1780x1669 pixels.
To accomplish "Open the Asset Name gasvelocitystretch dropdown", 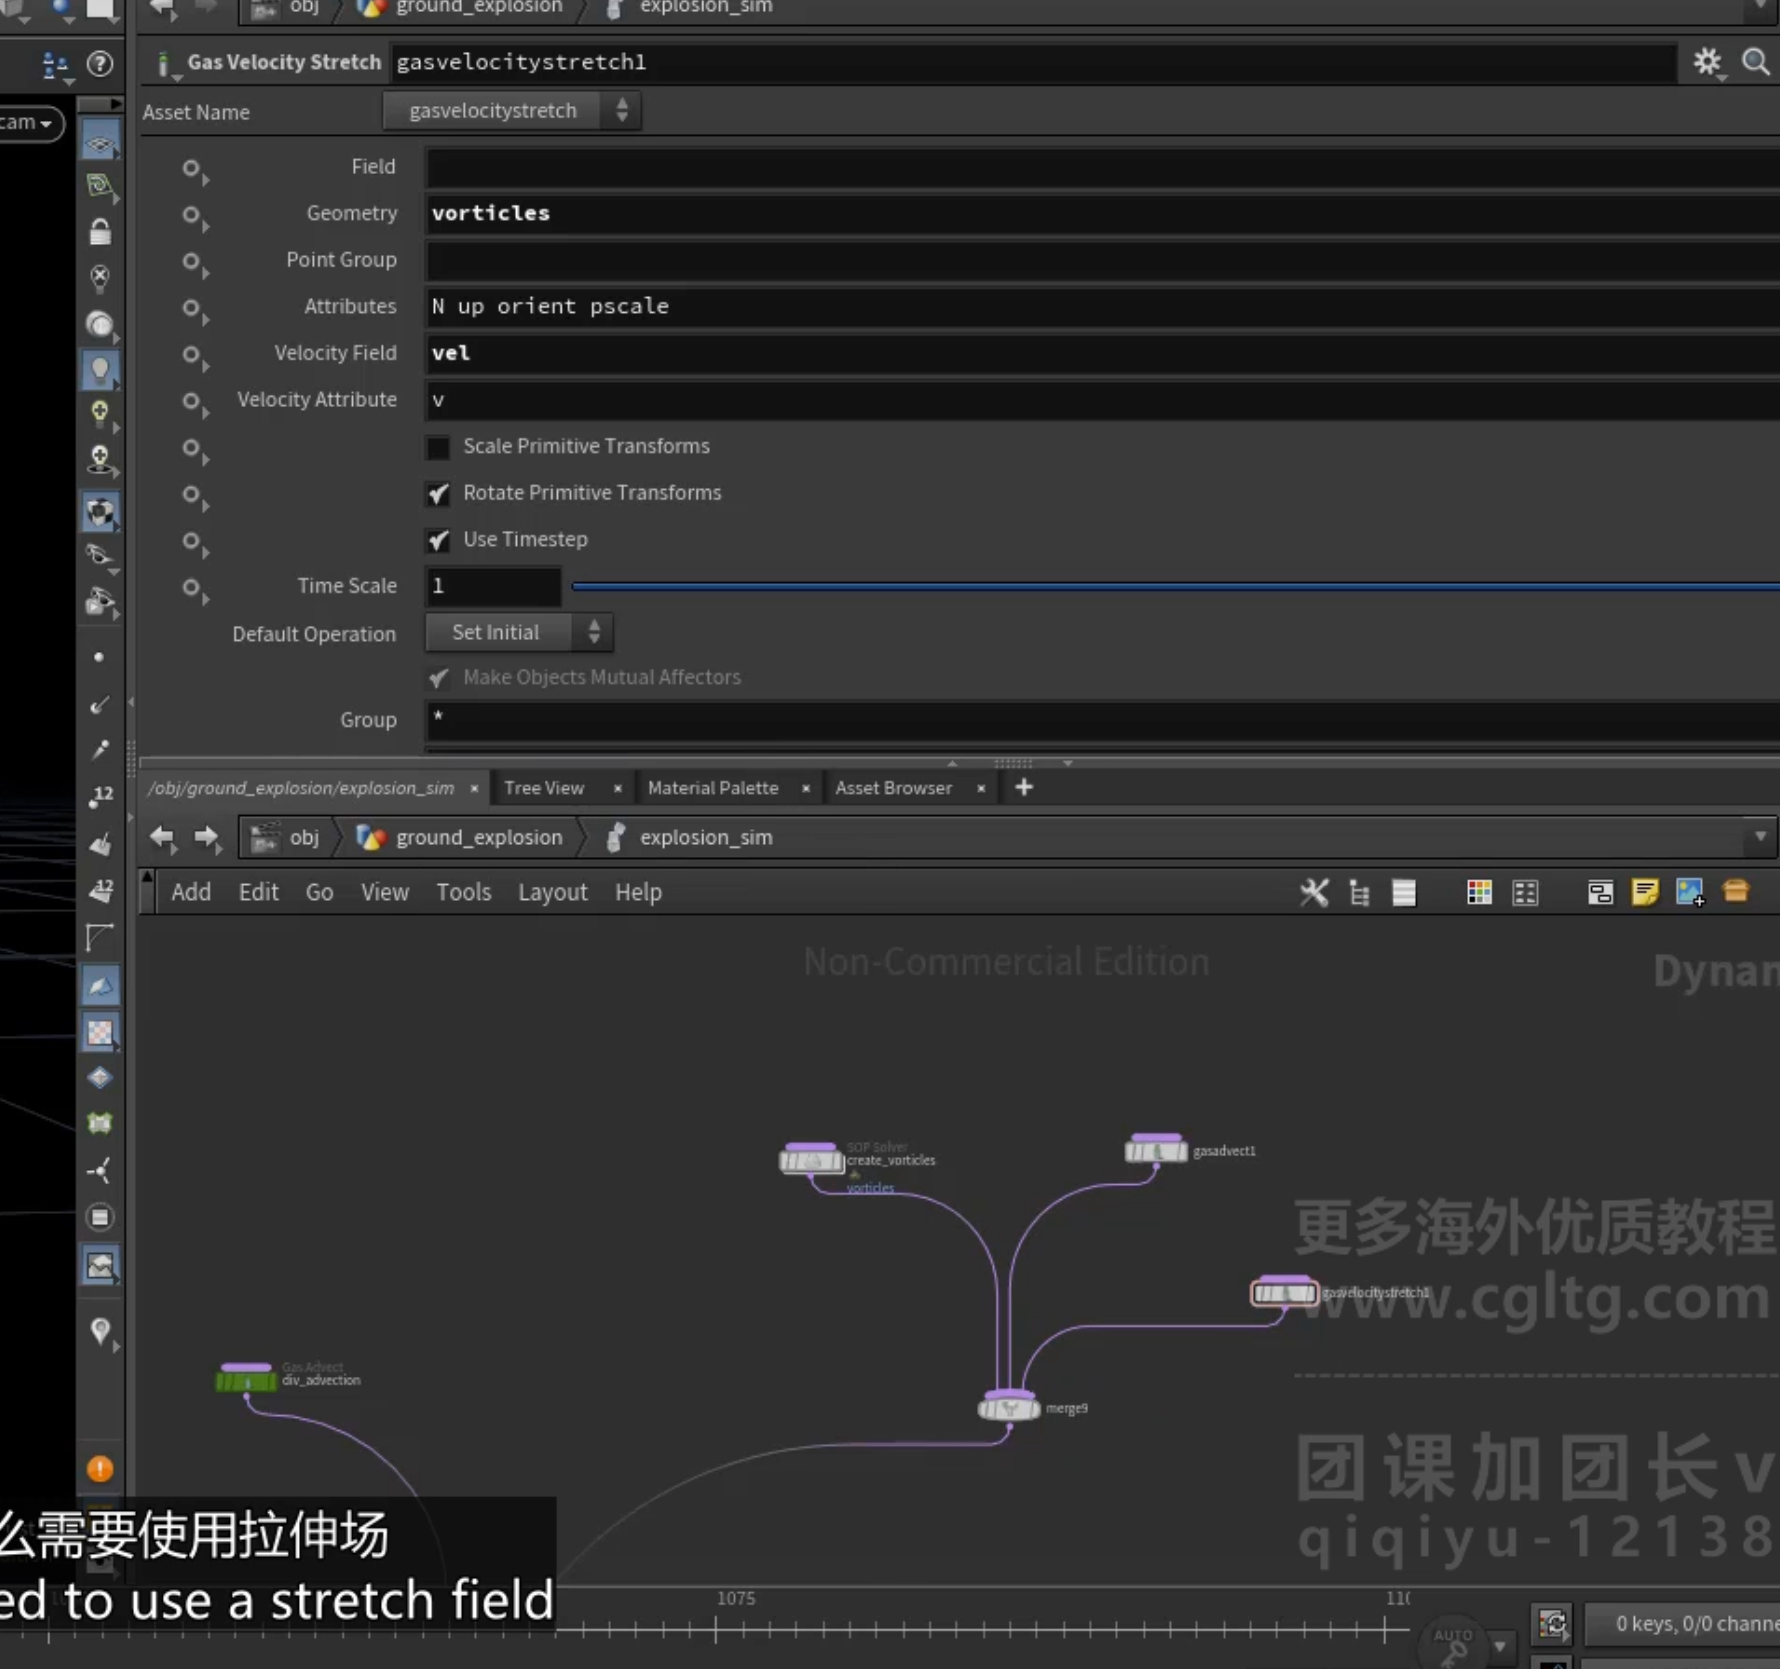I will click(x=511, y=110).
